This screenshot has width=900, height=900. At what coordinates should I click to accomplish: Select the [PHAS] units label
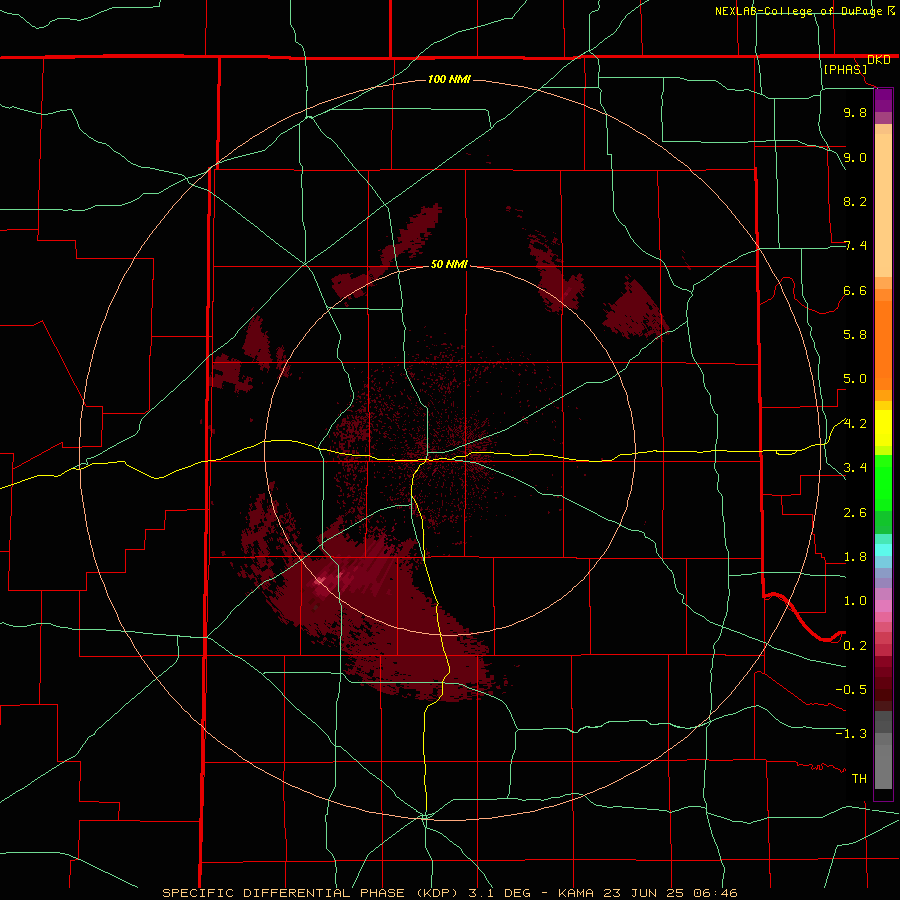pos(845,70)
